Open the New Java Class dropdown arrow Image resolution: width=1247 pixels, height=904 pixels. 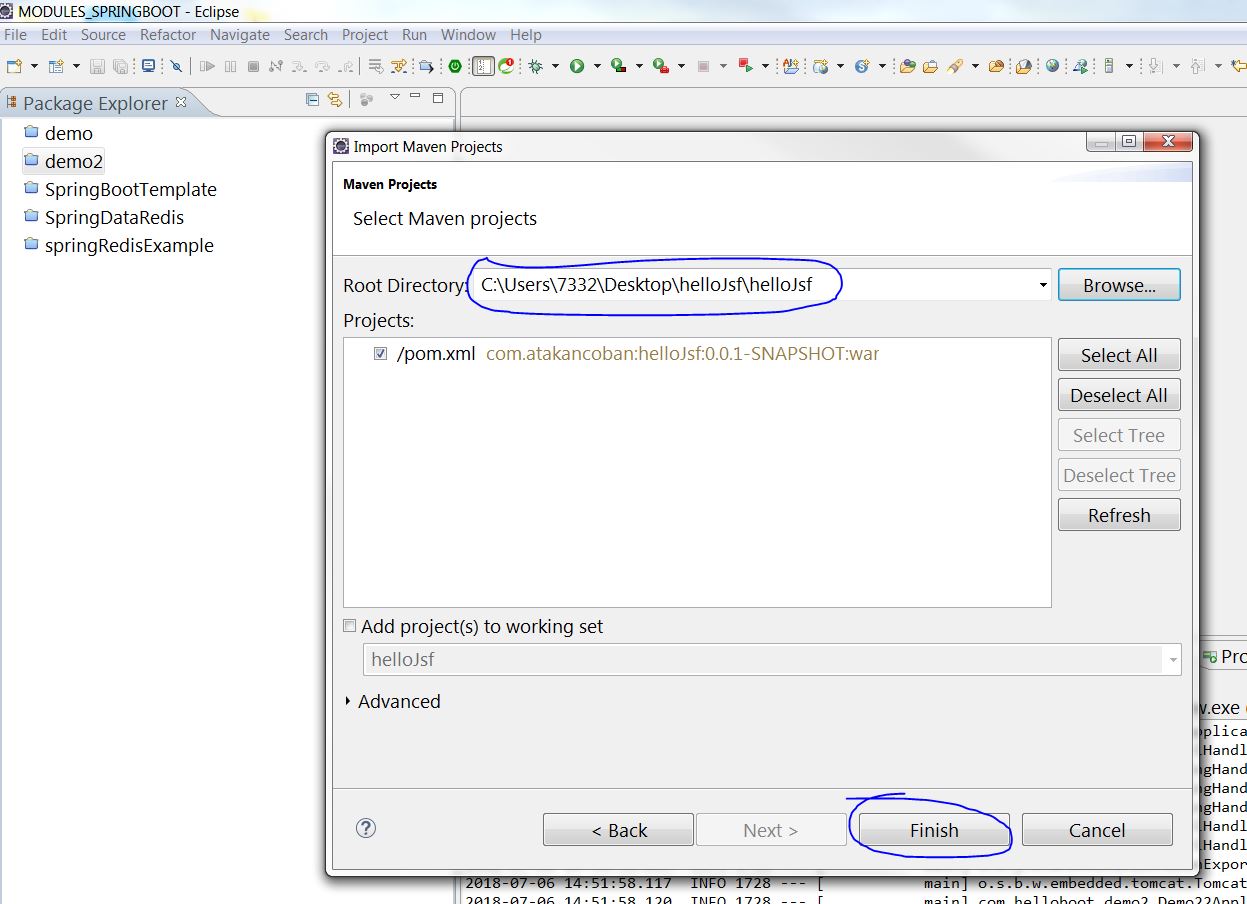pos(840,67)
